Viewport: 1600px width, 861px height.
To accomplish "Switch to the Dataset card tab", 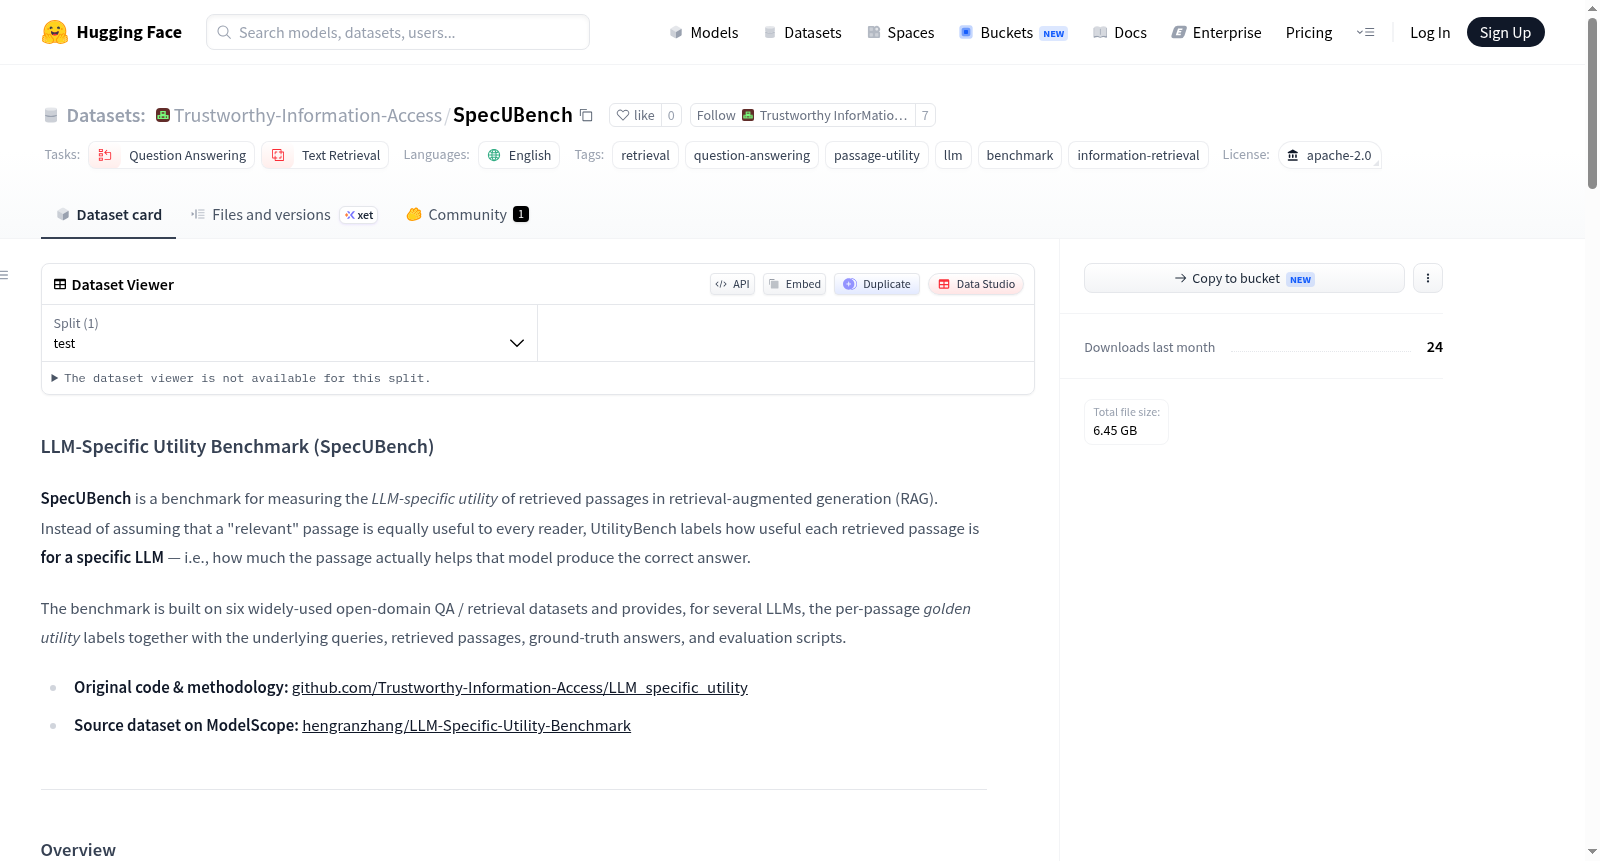I will [108, 215].
